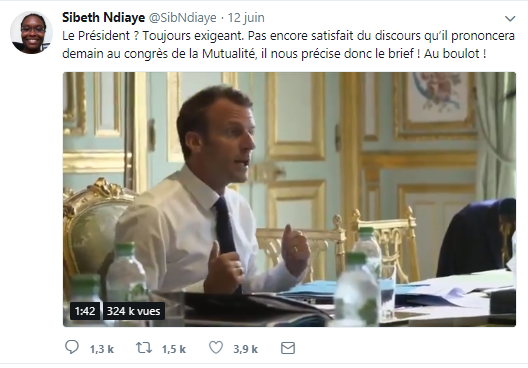Click the 1,5 k retweets count
Viewport: 528px width, 368px height.
pyautogui.click(x=174, y=349)
